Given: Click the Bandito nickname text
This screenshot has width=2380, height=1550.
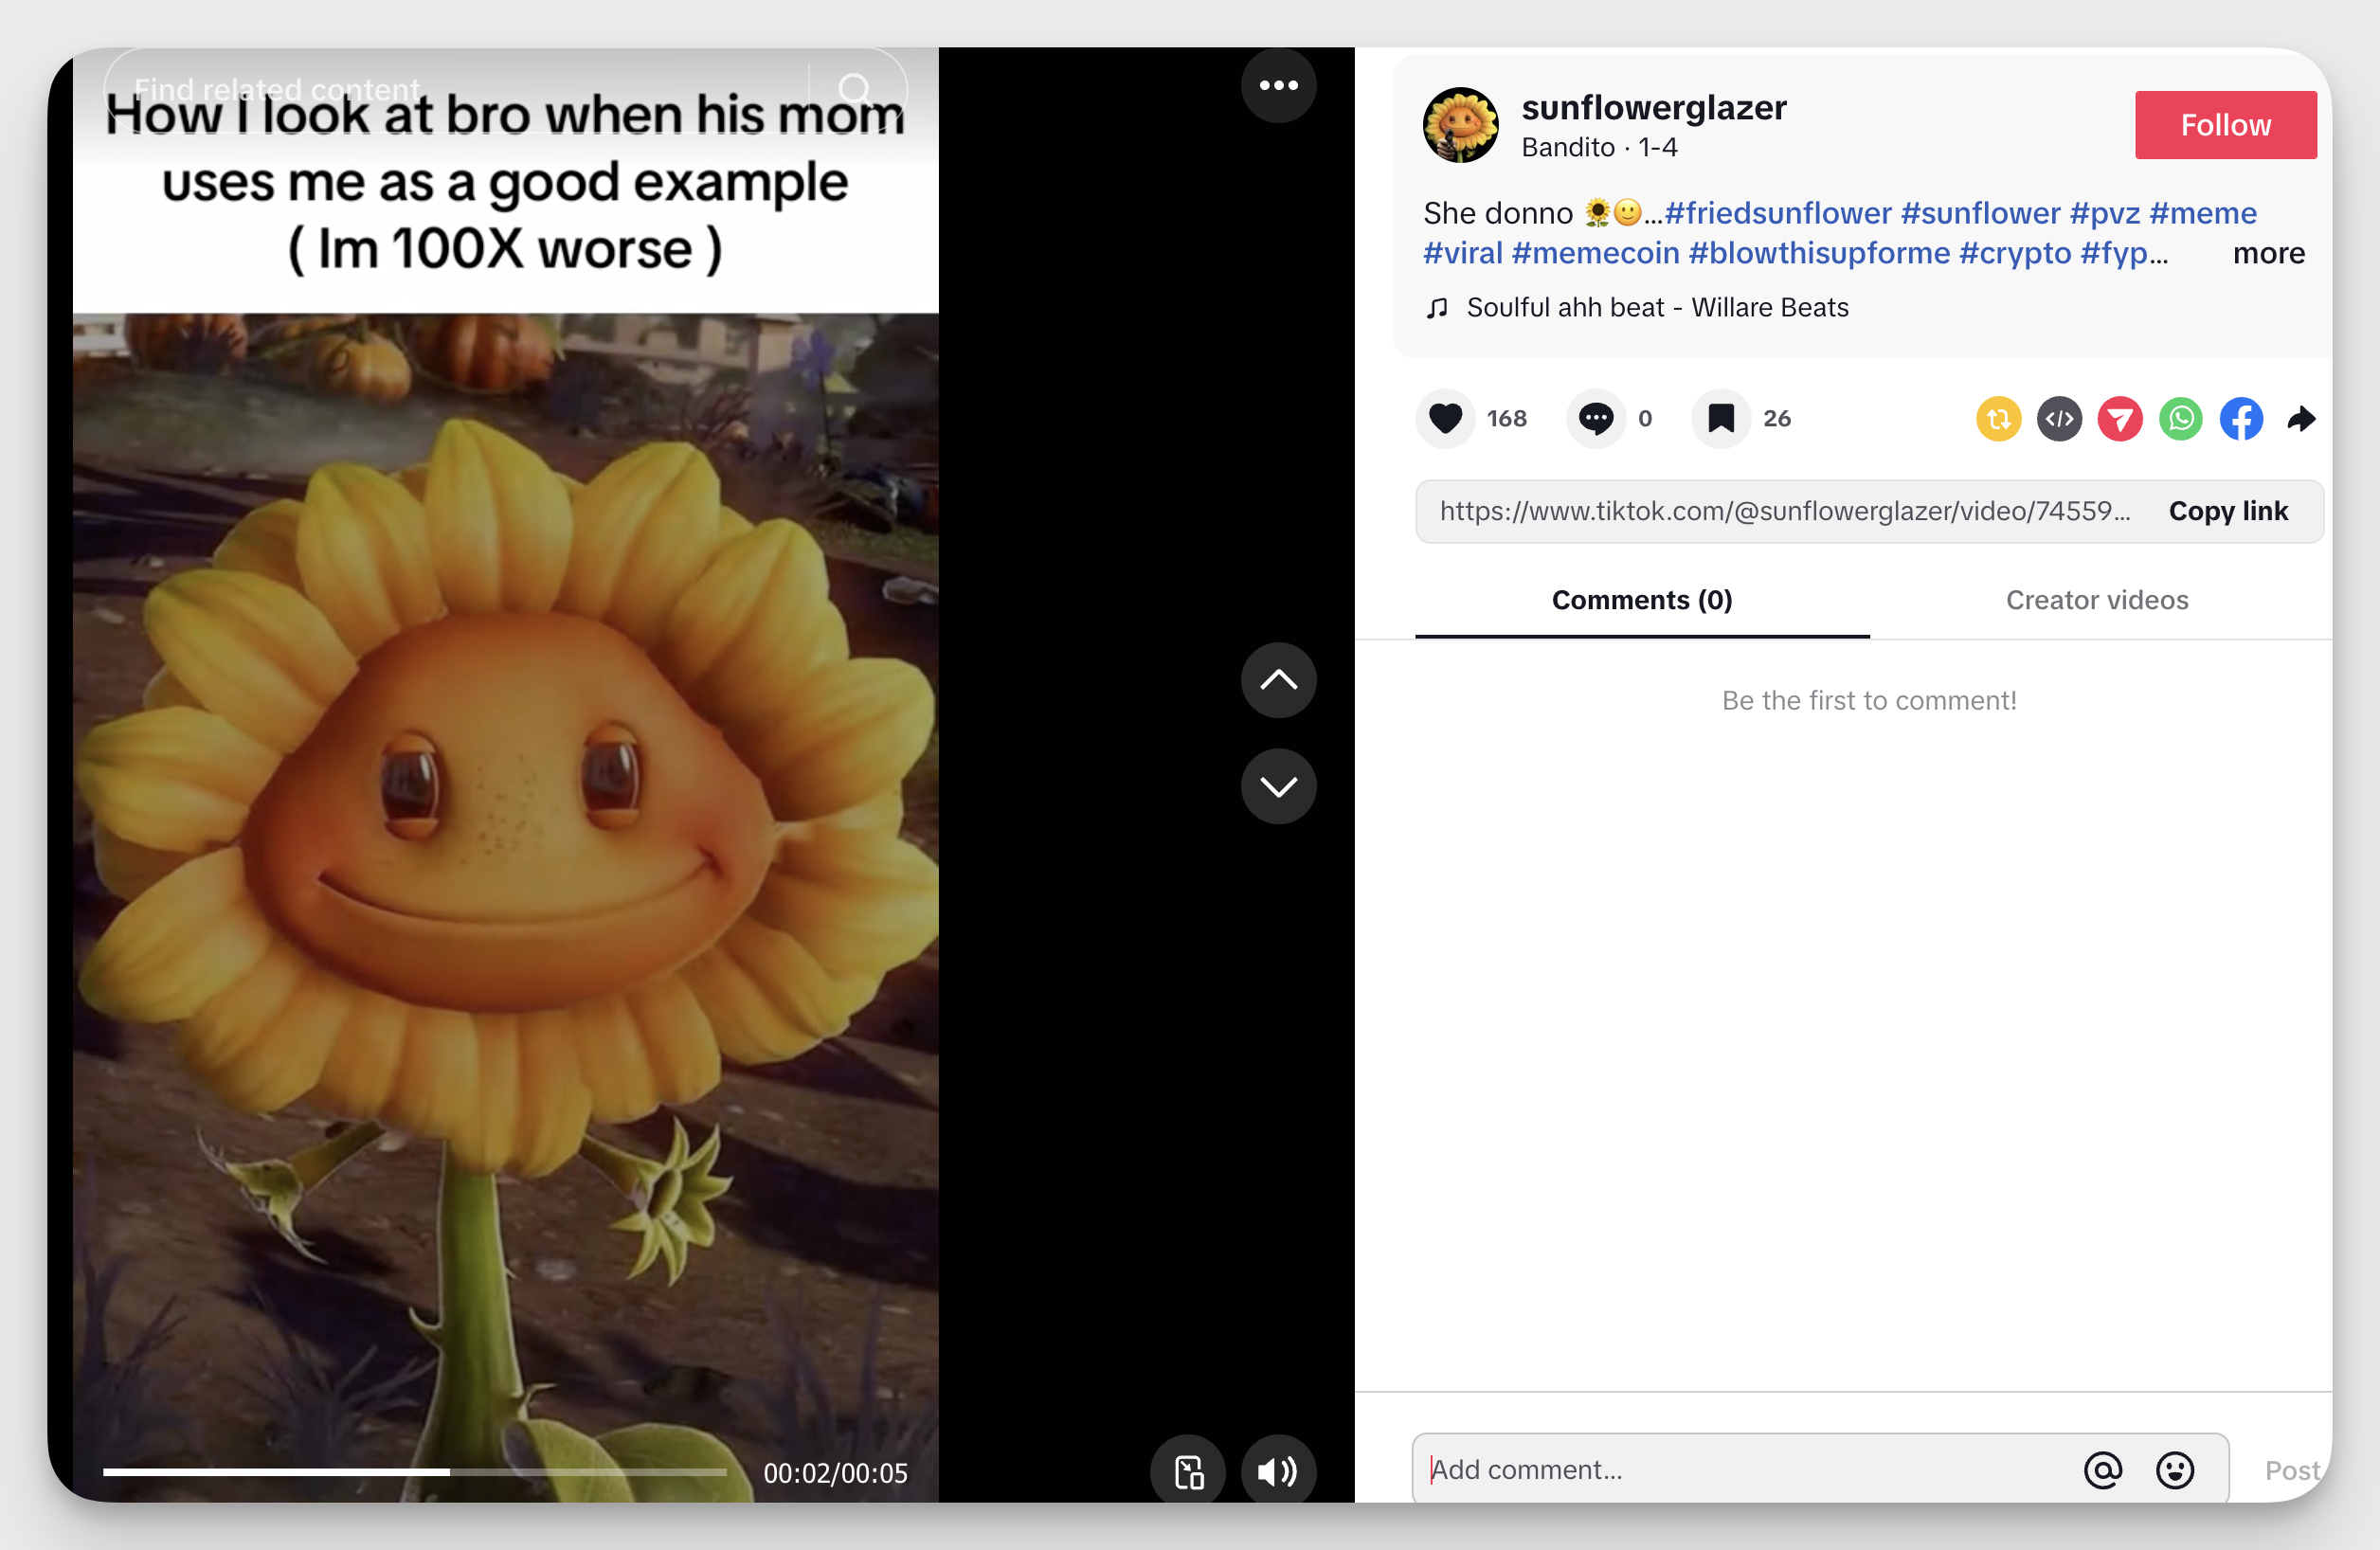Looking at the screenshot, I should pos(1567,148).
